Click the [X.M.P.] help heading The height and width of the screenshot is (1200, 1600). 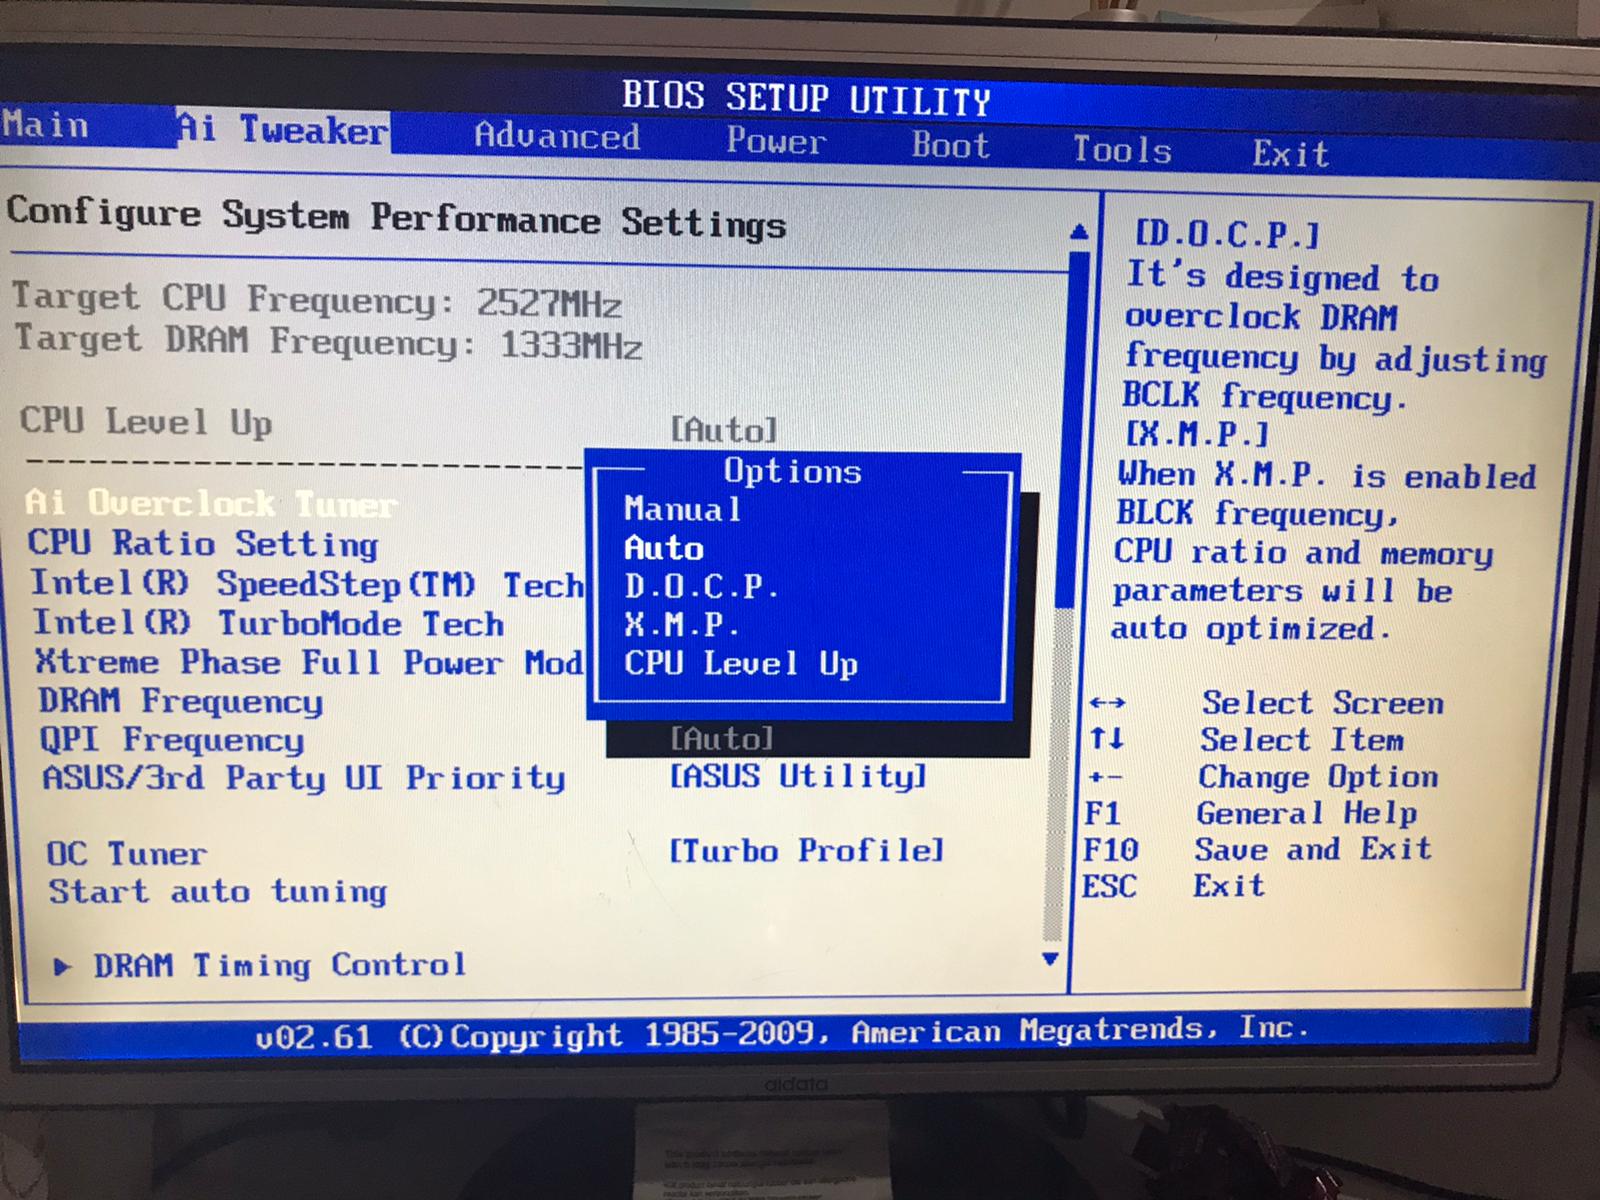click(x=1197, y=434)
